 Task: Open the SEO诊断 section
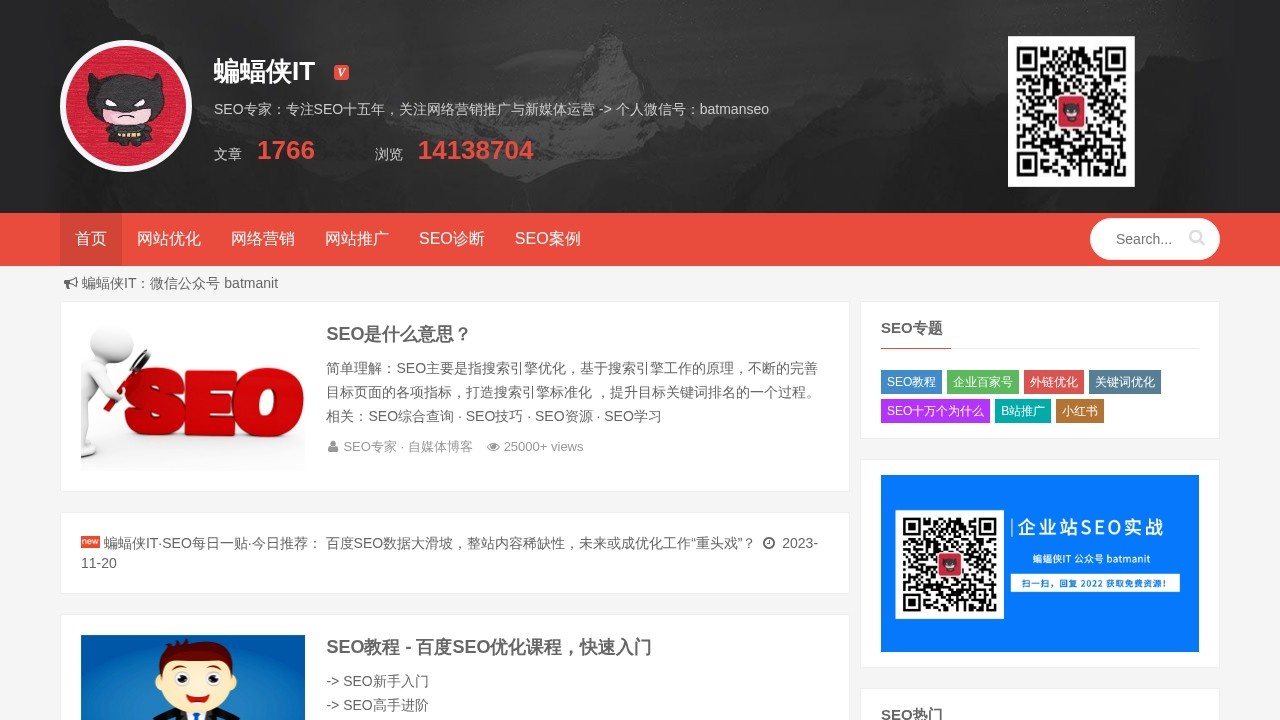(452, 239)
